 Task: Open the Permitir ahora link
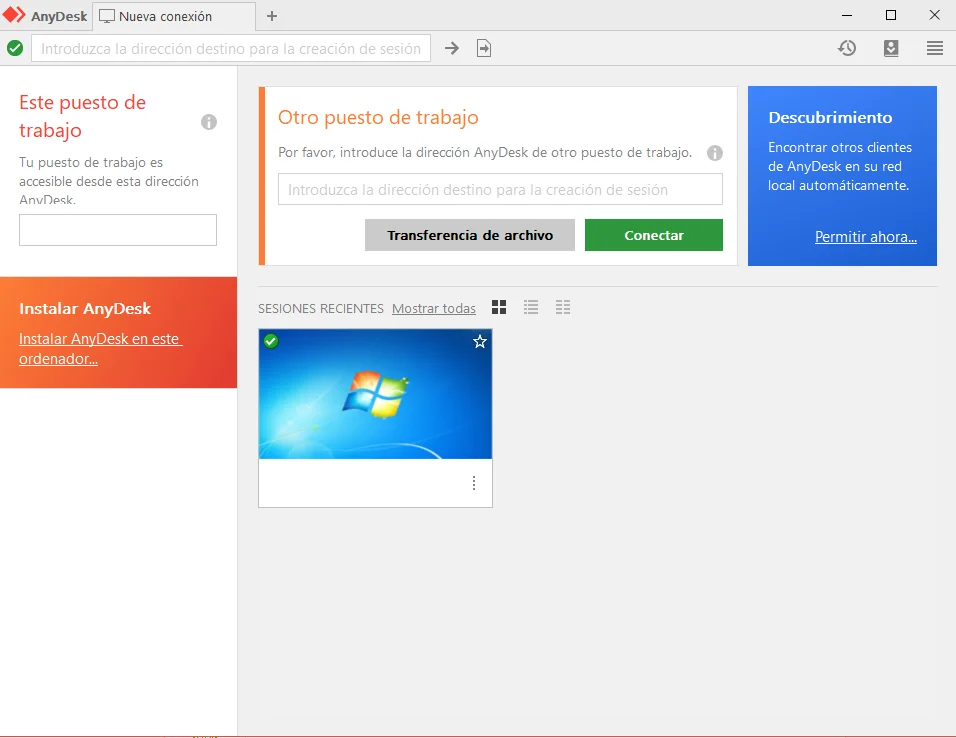(x=866, y=237)
